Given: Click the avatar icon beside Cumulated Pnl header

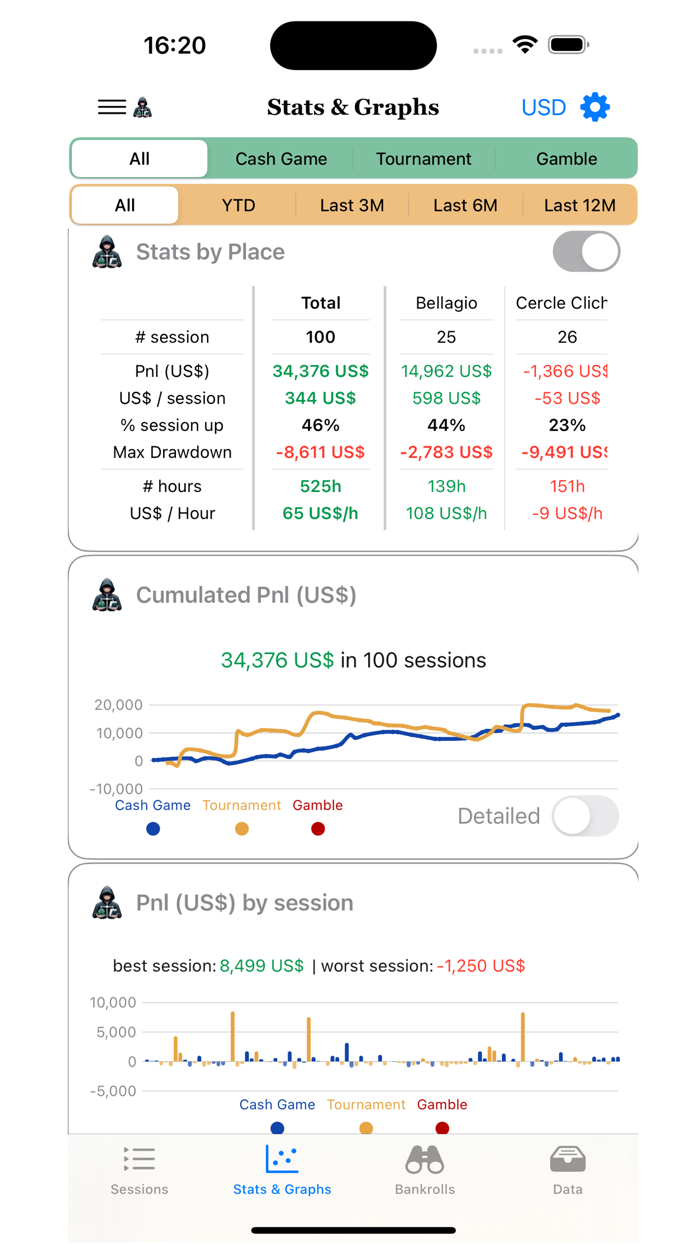Looking at the screenshot, I should [x=107, y=595].
